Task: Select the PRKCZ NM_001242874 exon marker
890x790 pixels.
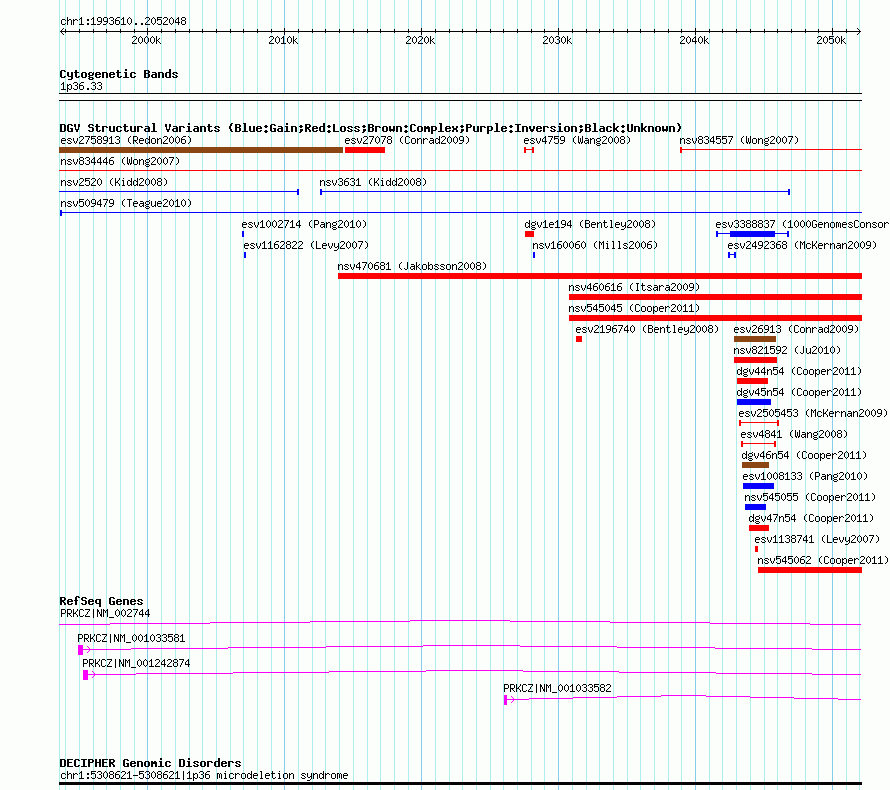Action: 86,675
